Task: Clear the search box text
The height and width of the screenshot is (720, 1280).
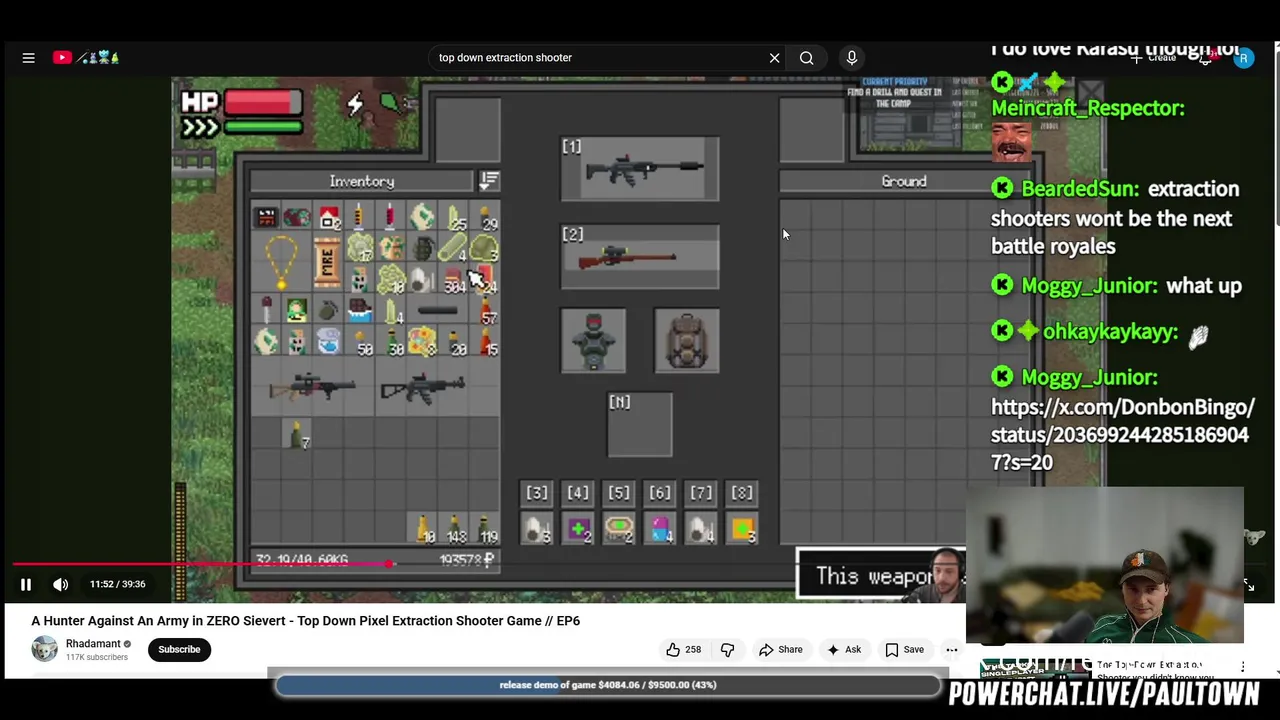Action: pyautogui.click(x=774, y=58)
